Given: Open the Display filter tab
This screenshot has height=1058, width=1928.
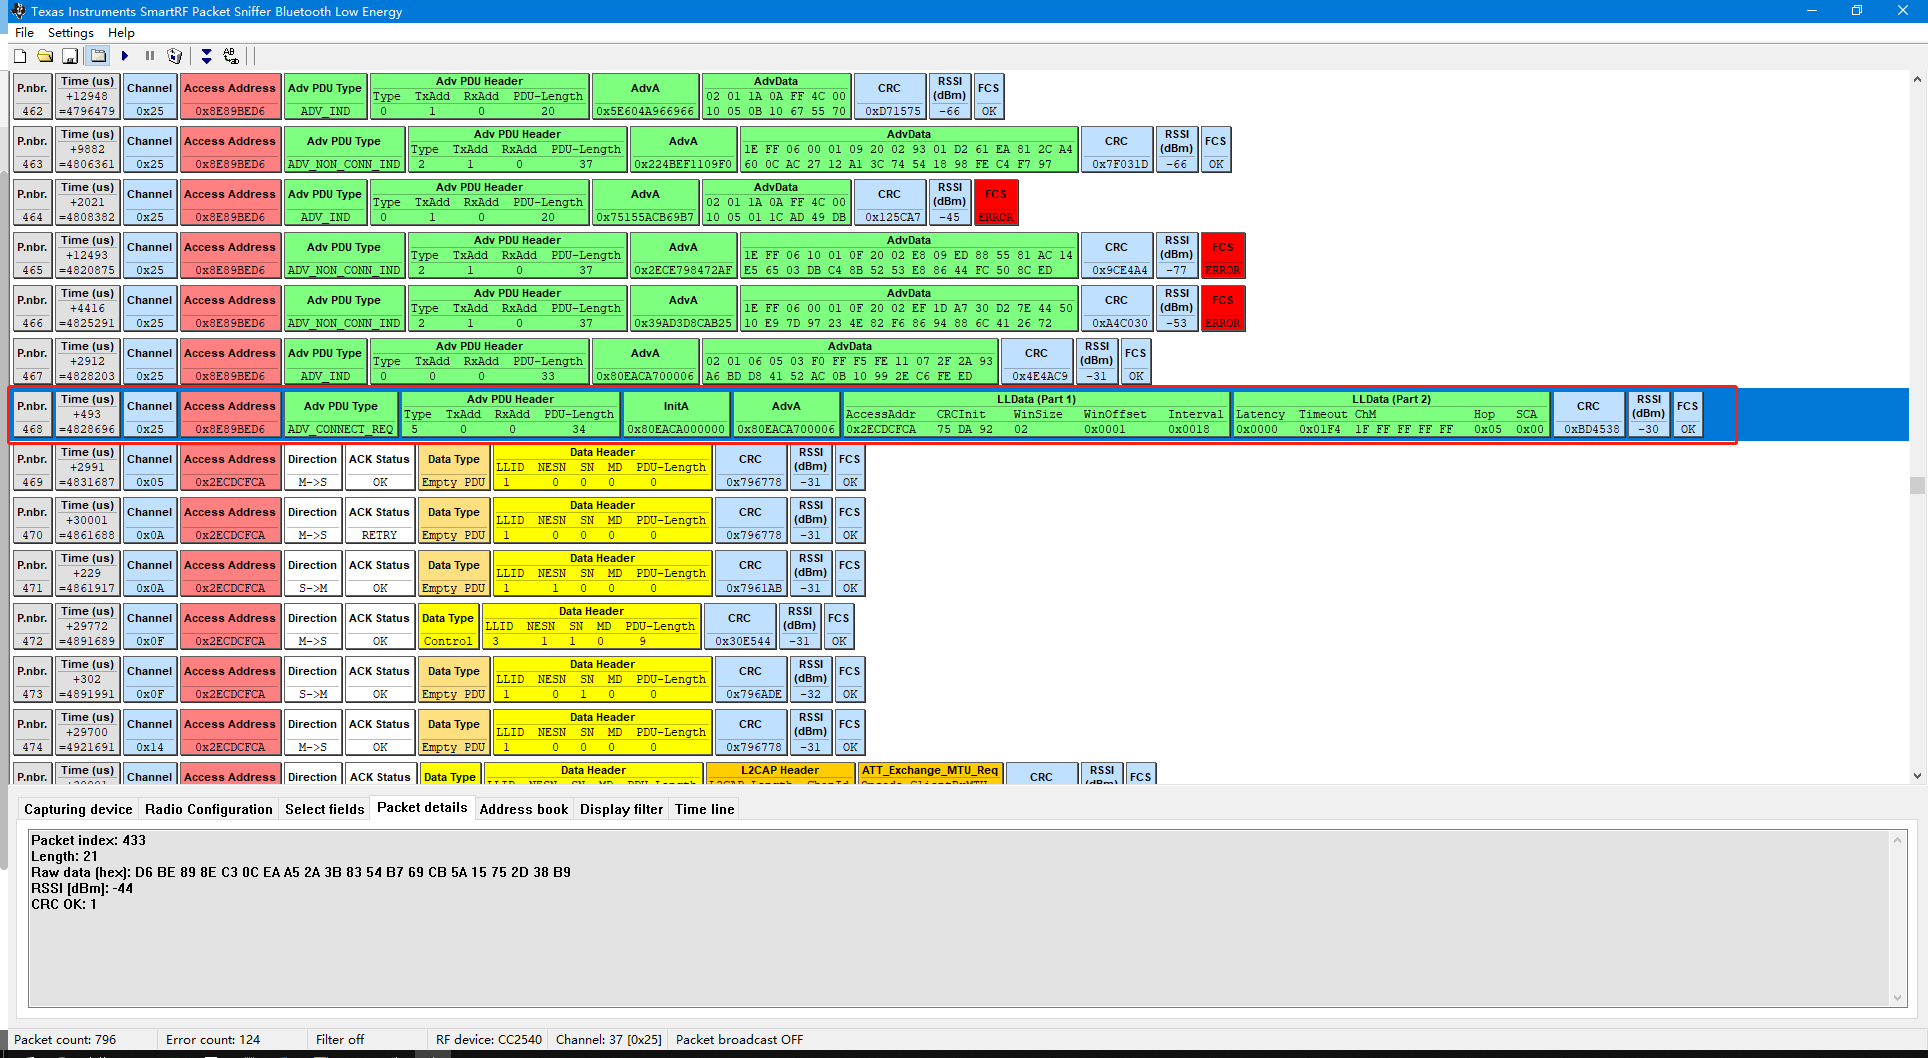Looking at the screenshot, I should click(x=621, y=809).
